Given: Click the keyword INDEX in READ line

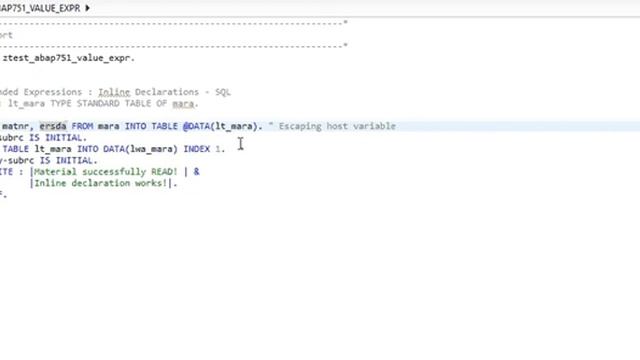Looking at the screenshot, I should pyautogui.click(x=196, y=149).
